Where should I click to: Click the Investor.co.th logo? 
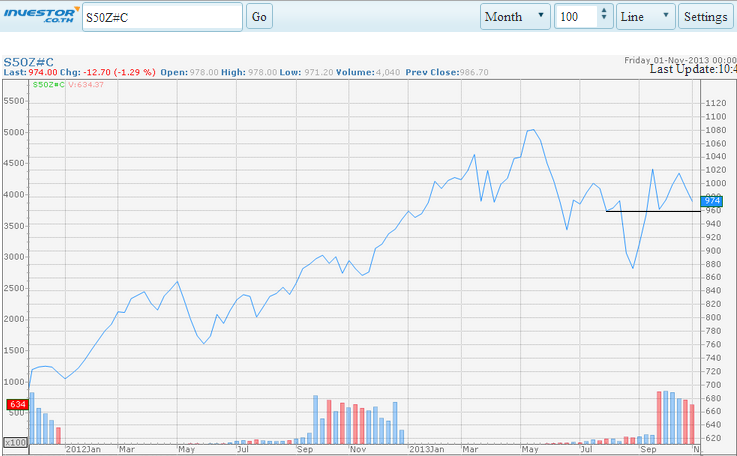(41, 15)
